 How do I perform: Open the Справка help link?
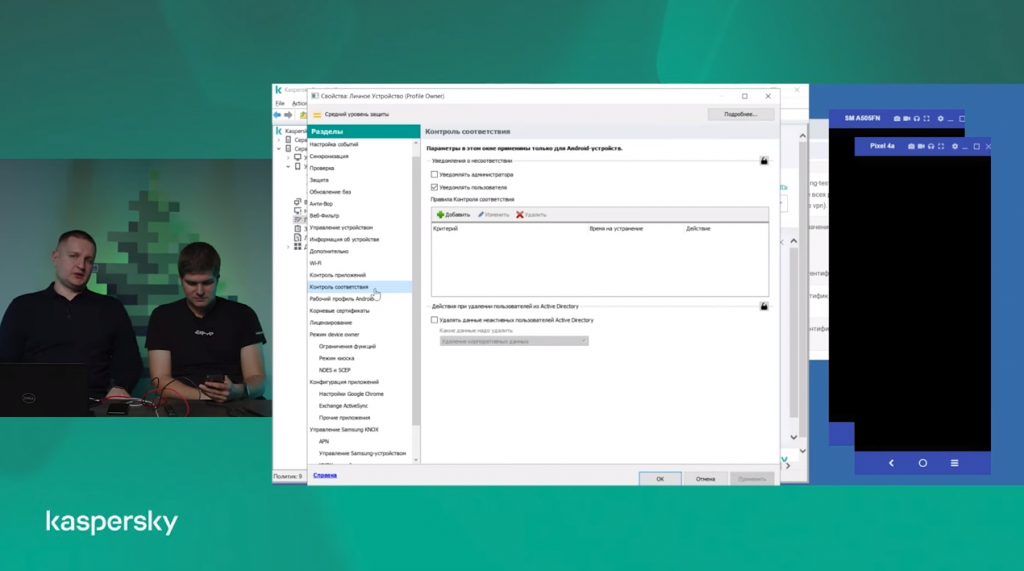coord(325,475)
